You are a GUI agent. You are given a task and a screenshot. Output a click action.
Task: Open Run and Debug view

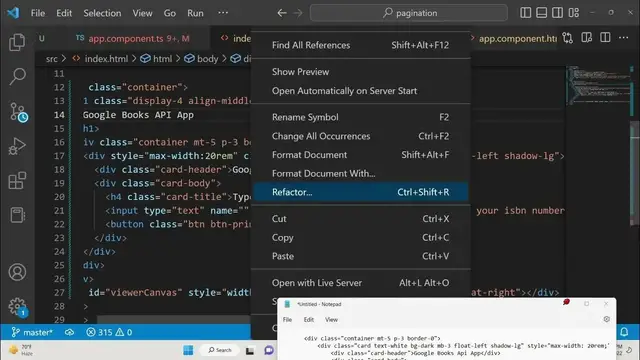tap(17, 146)
